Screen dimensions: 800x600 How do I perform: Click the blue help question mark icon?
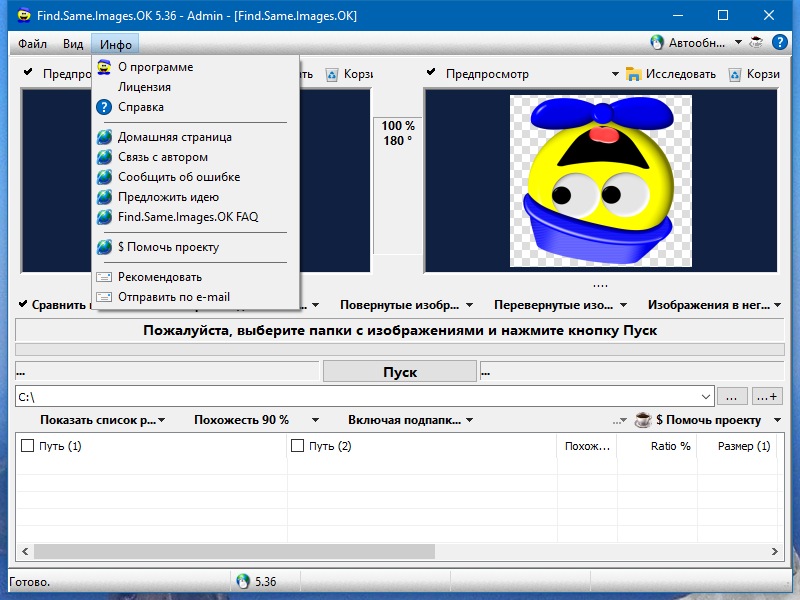(x=780, y=42)
